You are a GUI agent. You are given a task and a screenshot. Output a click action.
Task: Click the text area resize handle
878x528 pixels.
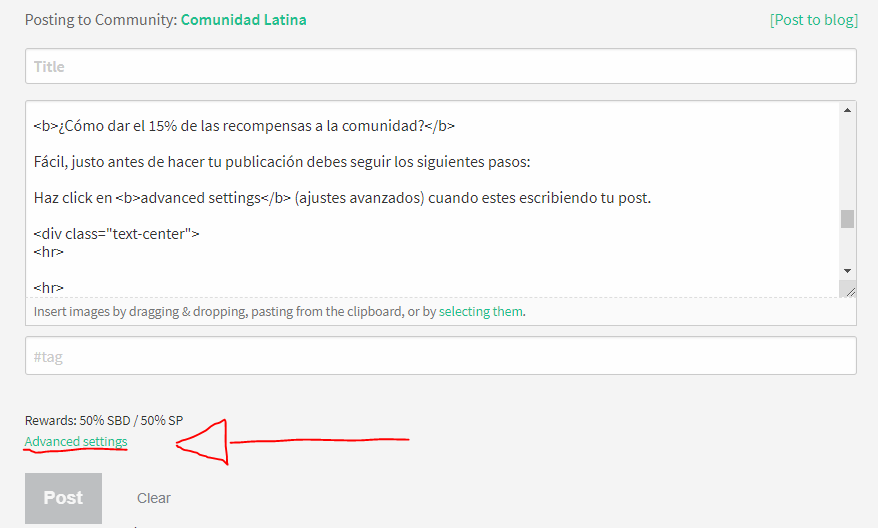(x=850, y=291)
